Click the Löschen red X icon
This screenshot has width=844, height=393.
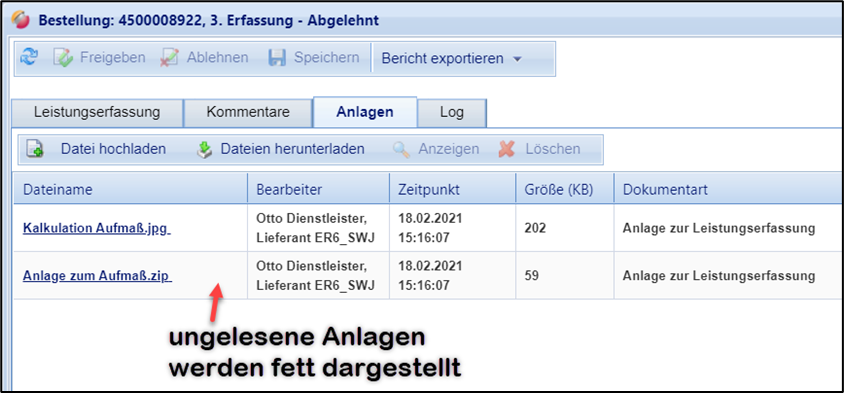507,149
